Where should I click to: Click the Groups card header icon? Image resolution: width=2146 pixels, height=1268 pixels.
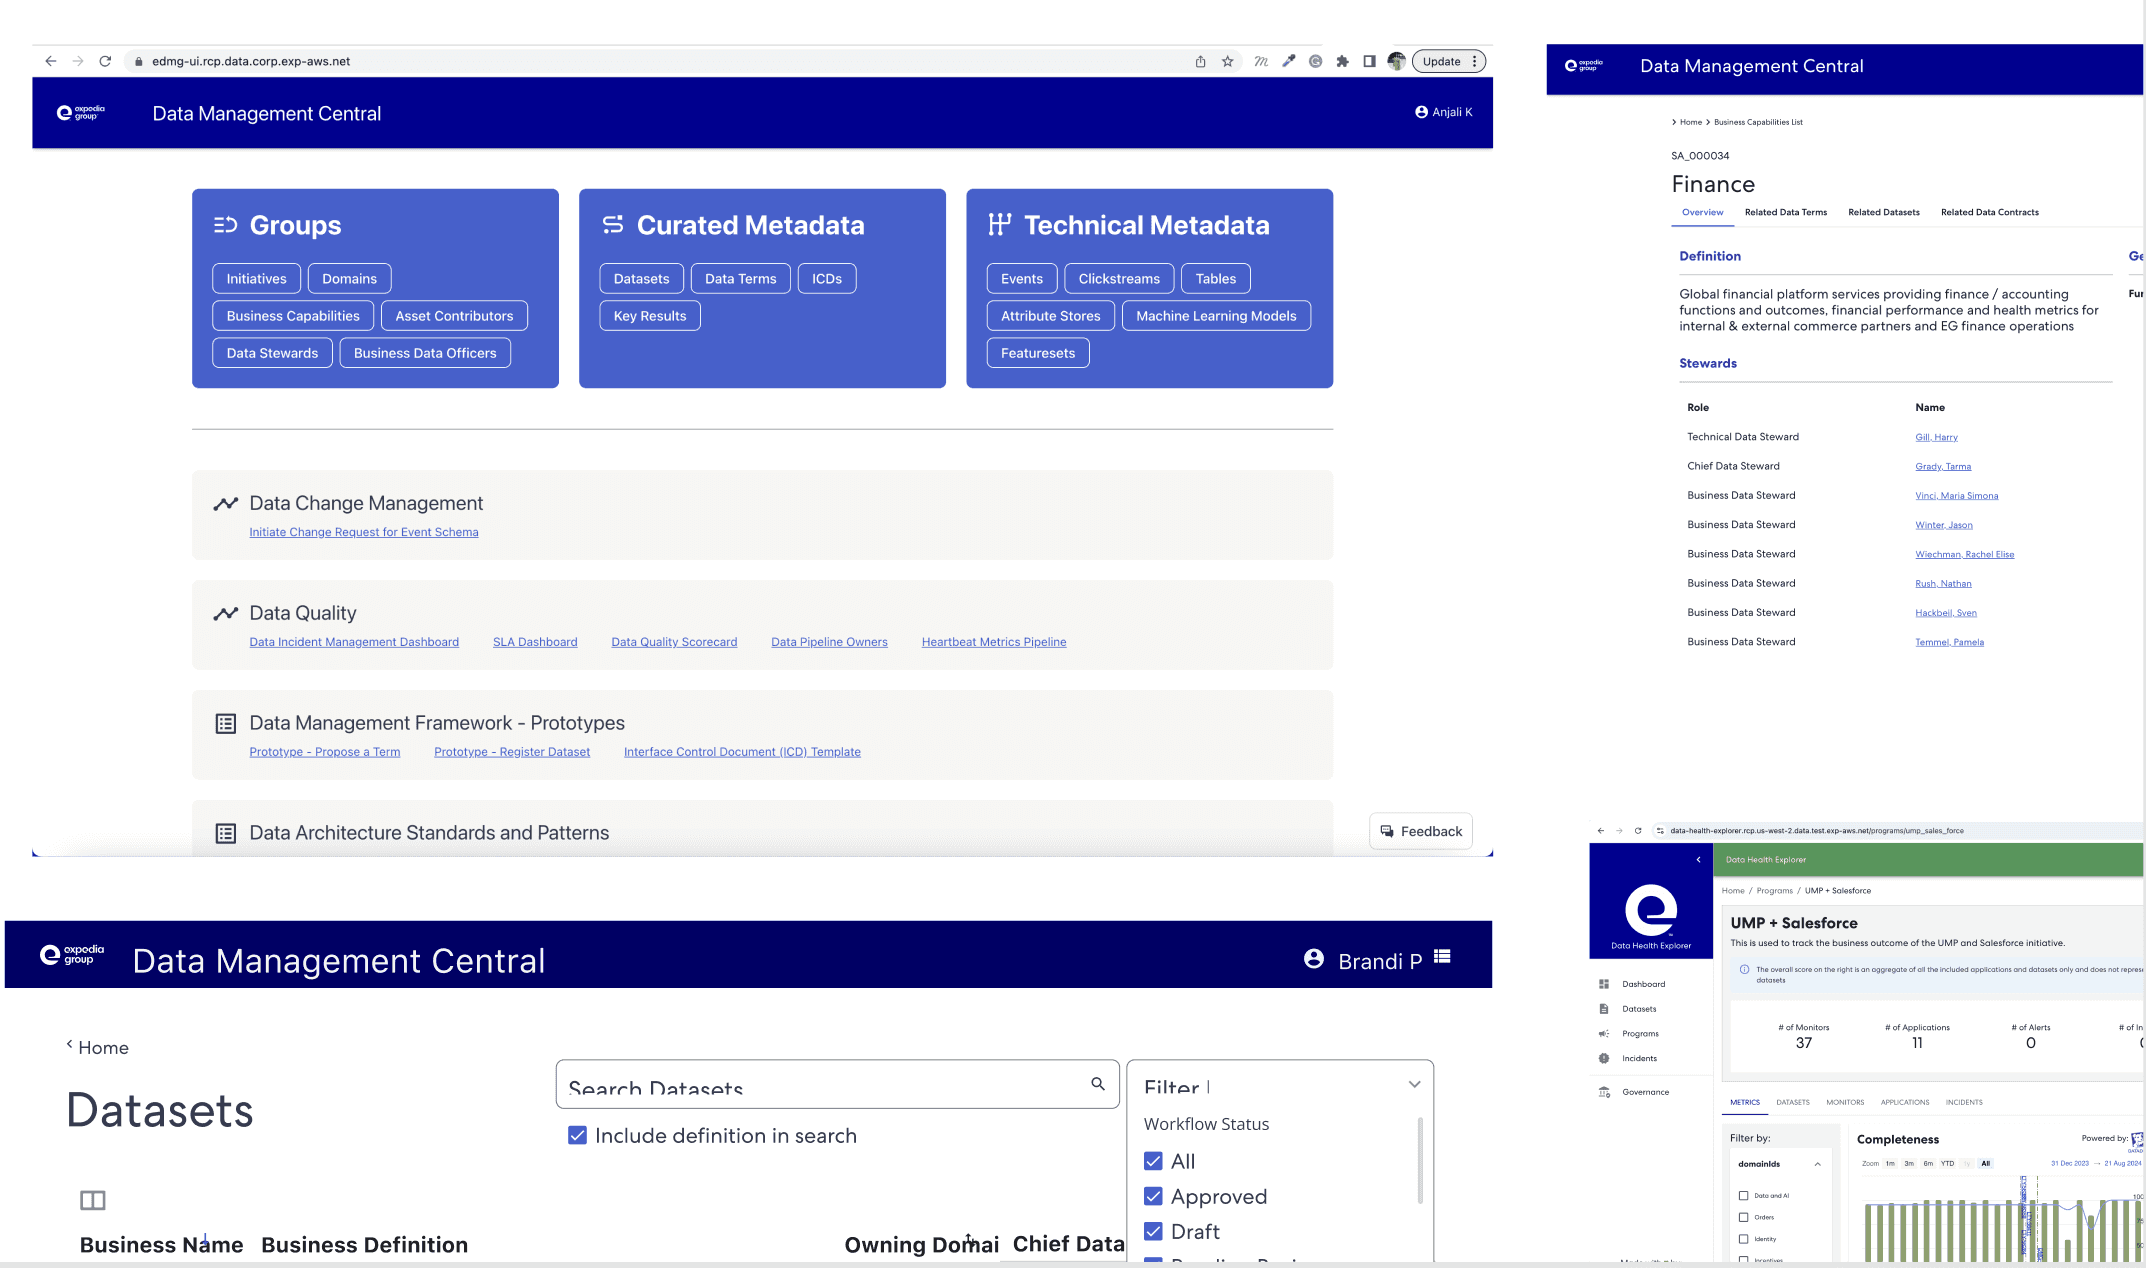tap(225, 225)
